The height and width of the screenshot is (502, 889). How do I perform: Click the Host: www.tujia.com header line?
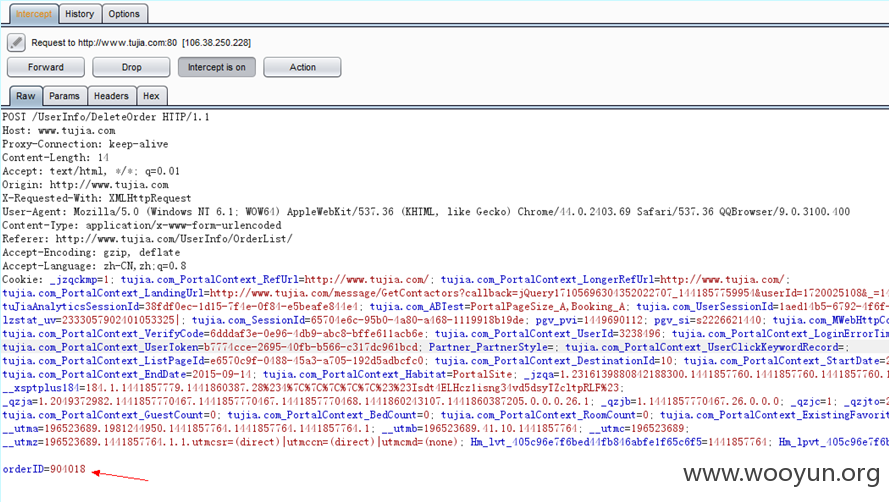point(58,130)
